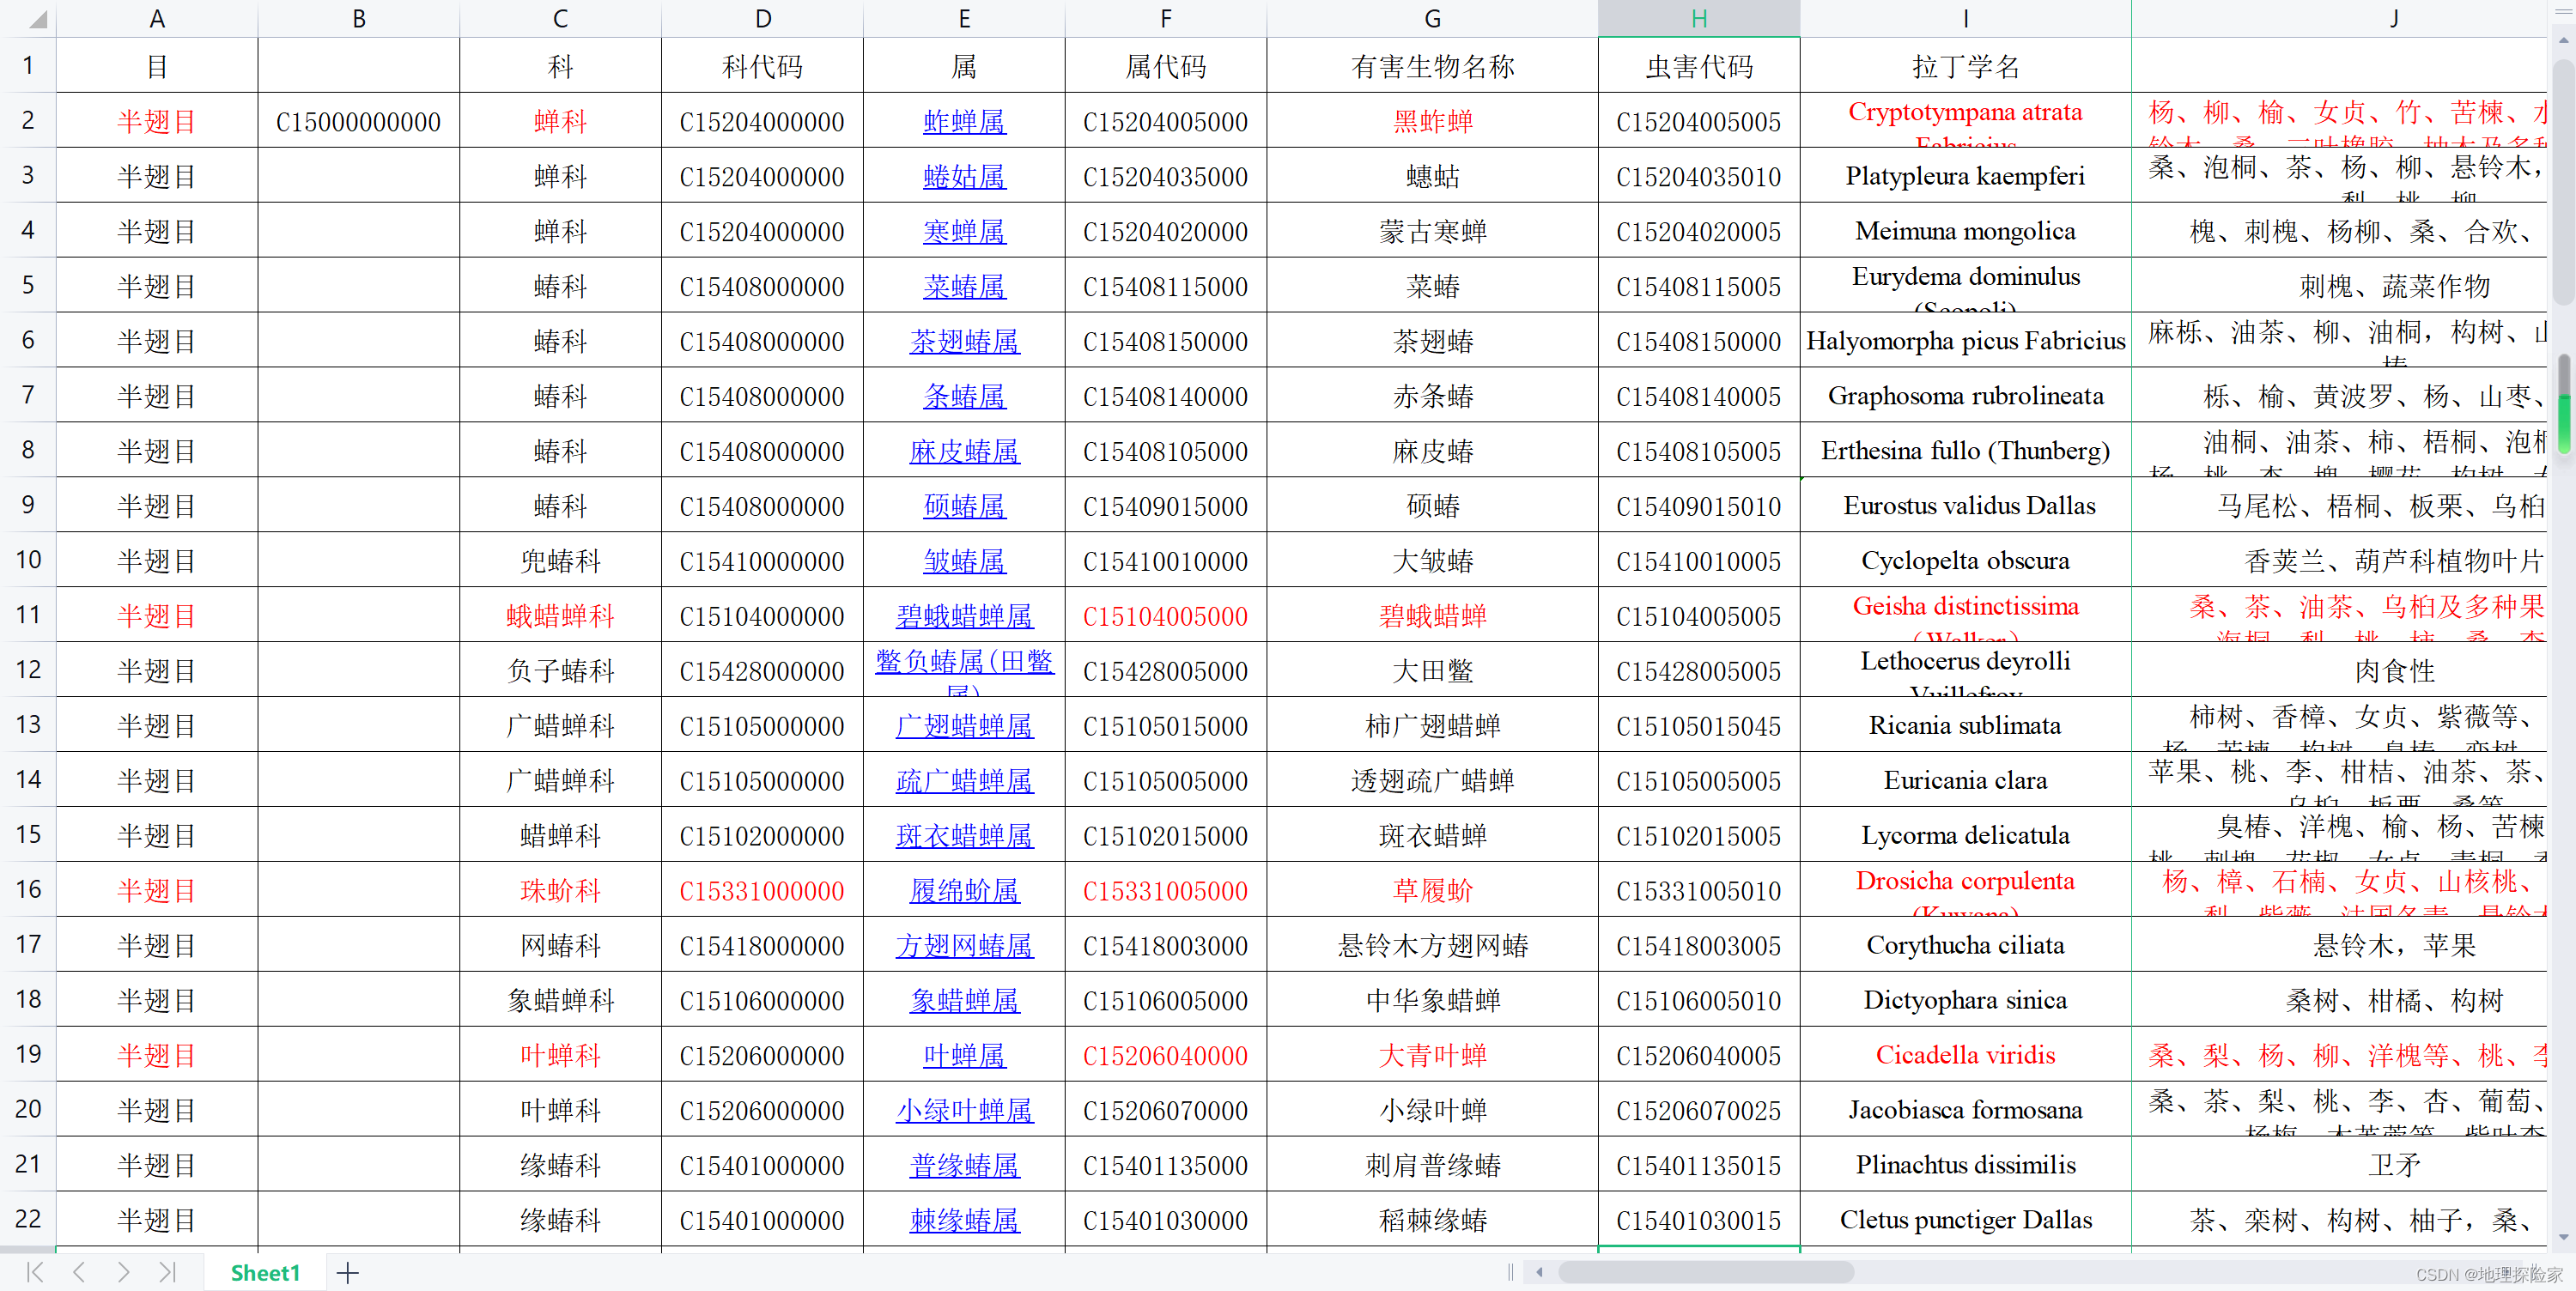The height and width of the screenshot is (1291, 2576).
Task: Open the 广翅蜡蝉属 hyperlink
Action: click(964, 726)
